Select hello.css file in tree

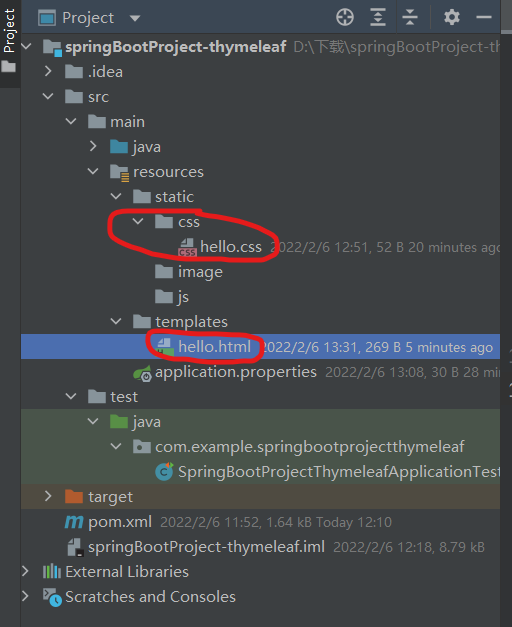pos(231,247)
